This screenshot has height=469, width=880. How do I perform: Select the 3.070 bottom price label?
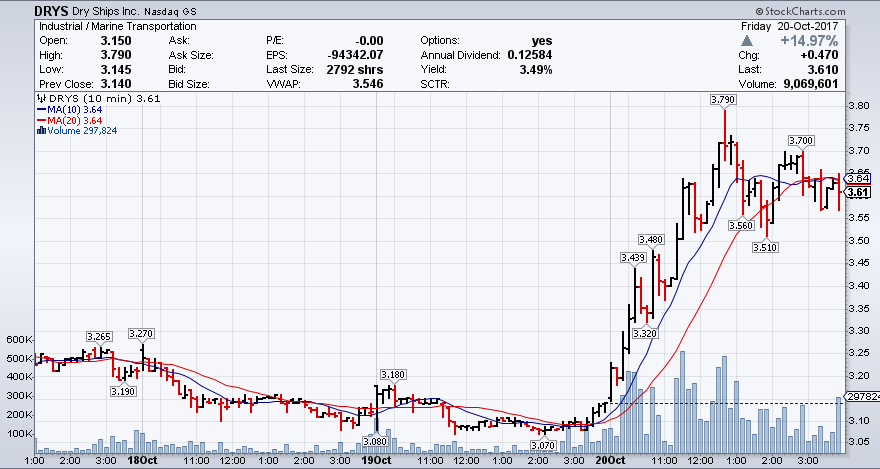(x=542, y=445)
